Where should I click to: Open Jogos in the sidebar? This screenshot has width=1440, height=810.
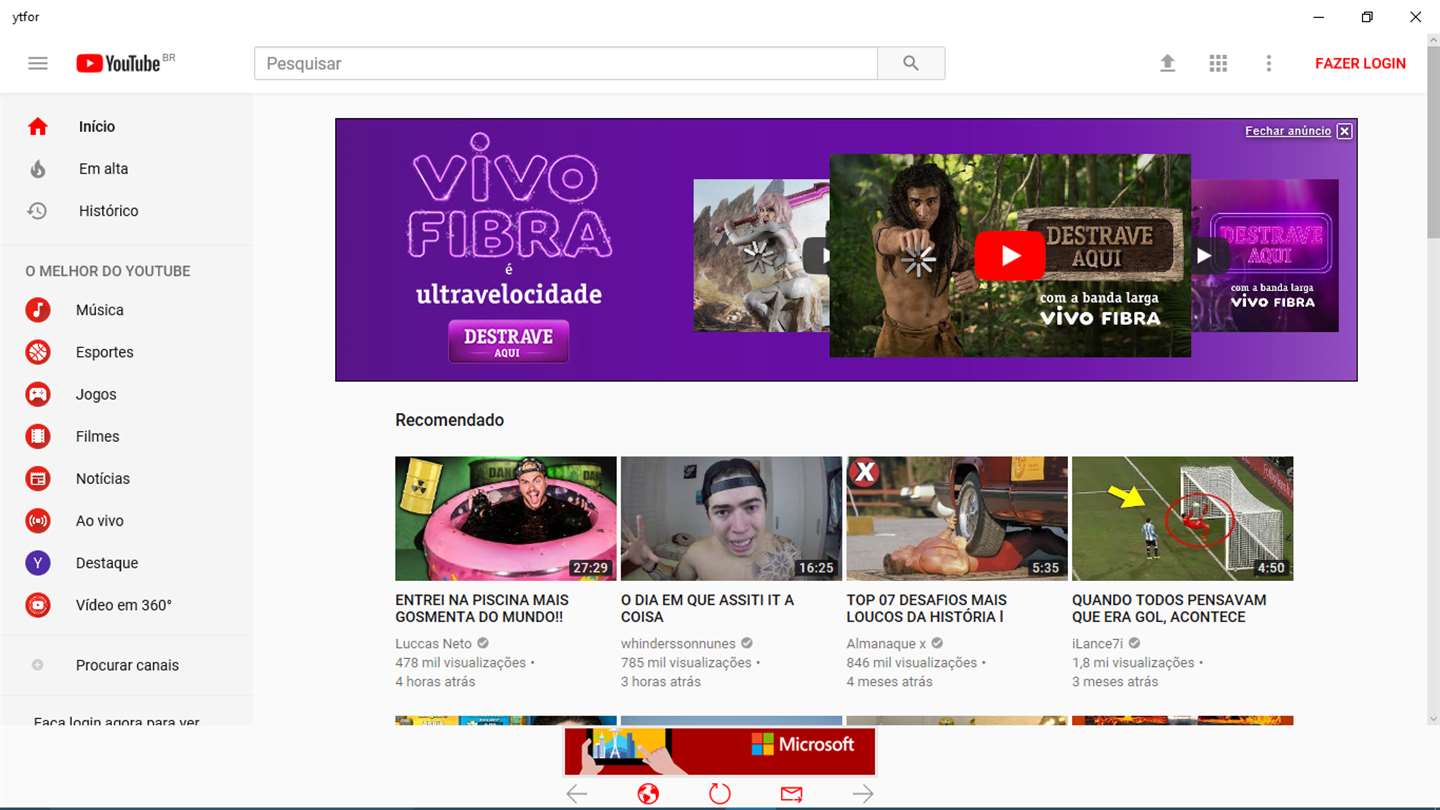pos(96,394)
